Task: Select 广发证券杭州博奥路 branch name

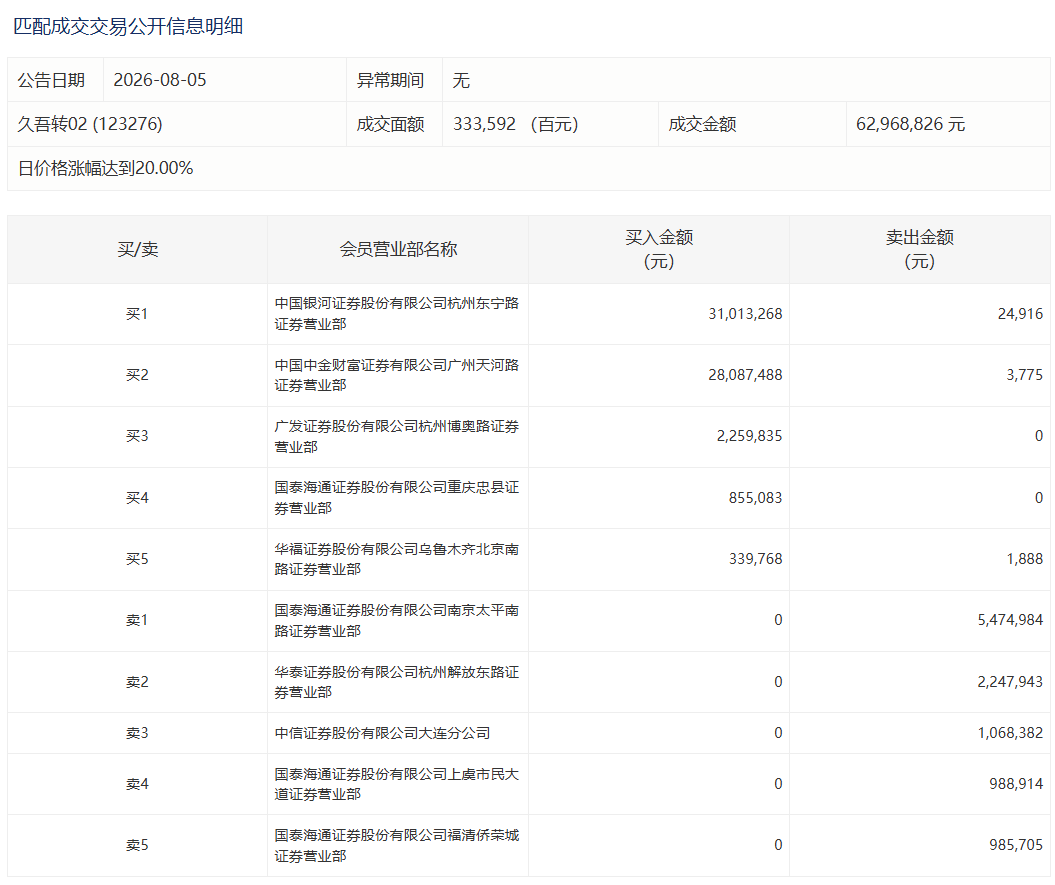Action: click(x=397, y=436)
